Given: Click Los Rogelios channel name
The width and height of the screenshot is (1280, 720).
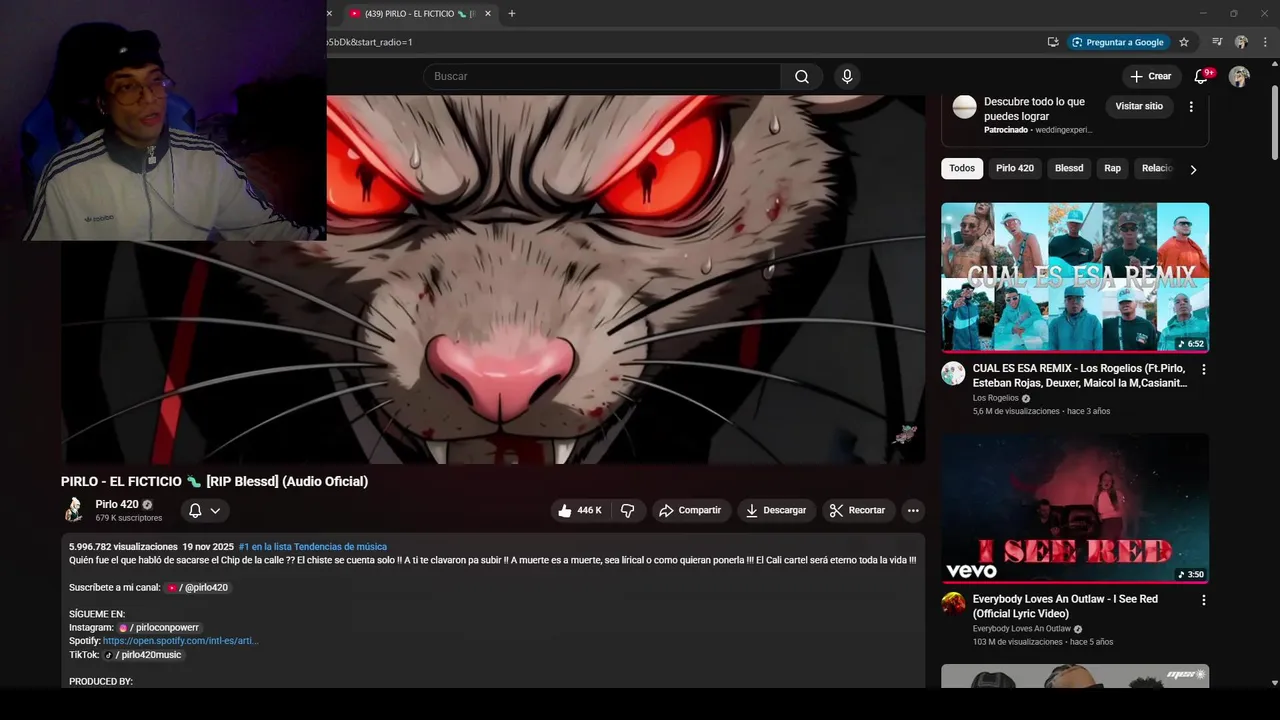Looking at the screenshot, I should click(x=996, y=398).
